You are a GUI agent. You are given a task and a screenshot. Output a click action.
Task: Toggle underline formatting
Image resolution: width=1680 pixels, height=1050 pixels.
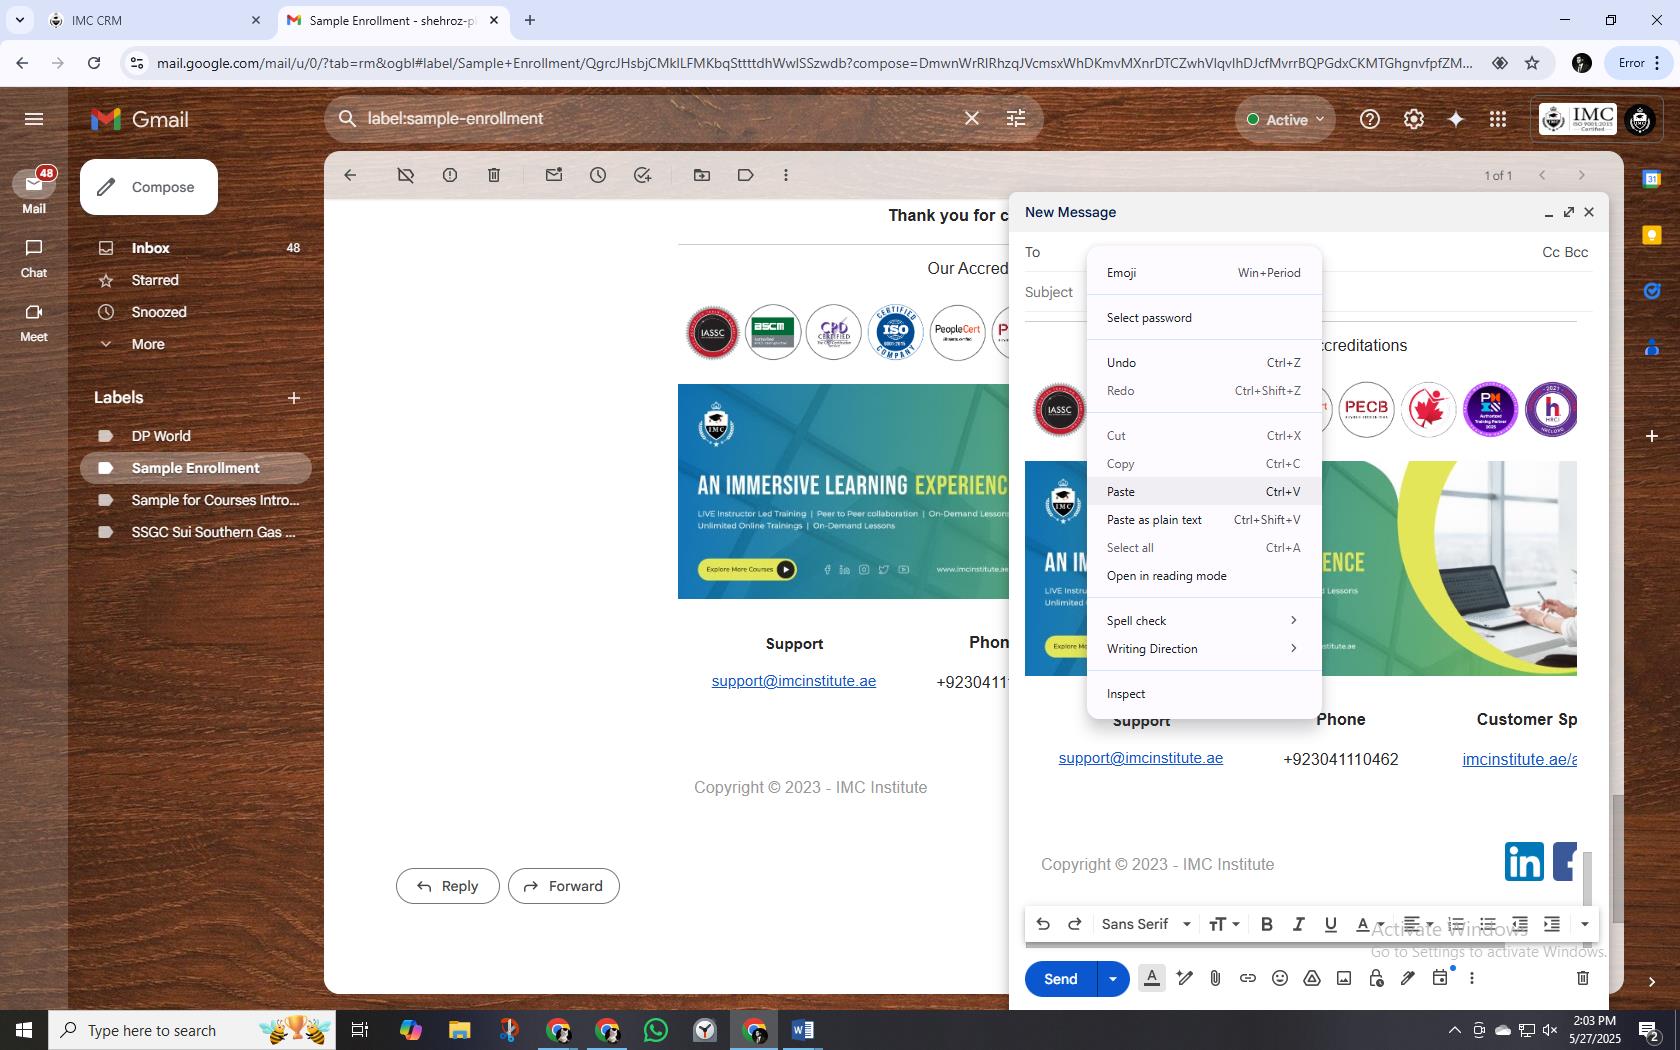(1330, 924)
